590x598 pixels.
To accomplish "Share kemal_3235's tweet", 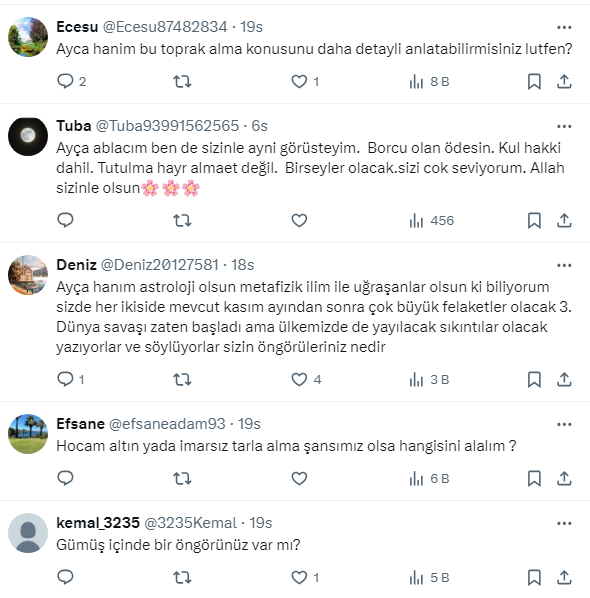I will [564, 577].
